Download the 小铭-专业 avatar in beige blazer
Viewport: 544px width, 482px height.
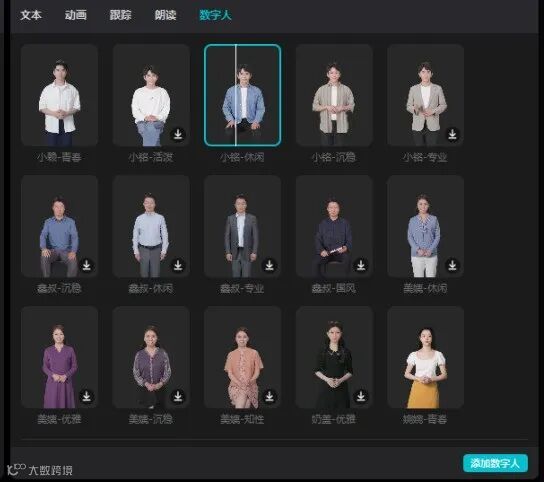coord(452,134)
